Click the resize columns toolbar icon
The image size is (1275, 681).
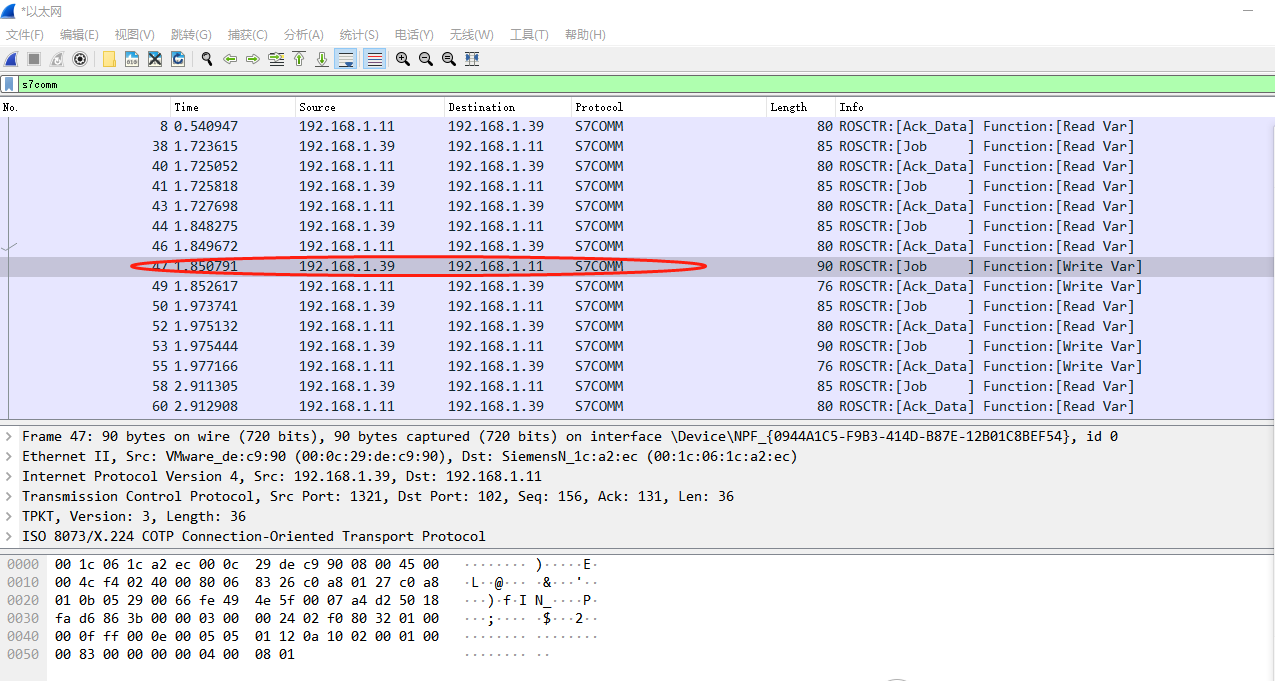coord(472,59)
